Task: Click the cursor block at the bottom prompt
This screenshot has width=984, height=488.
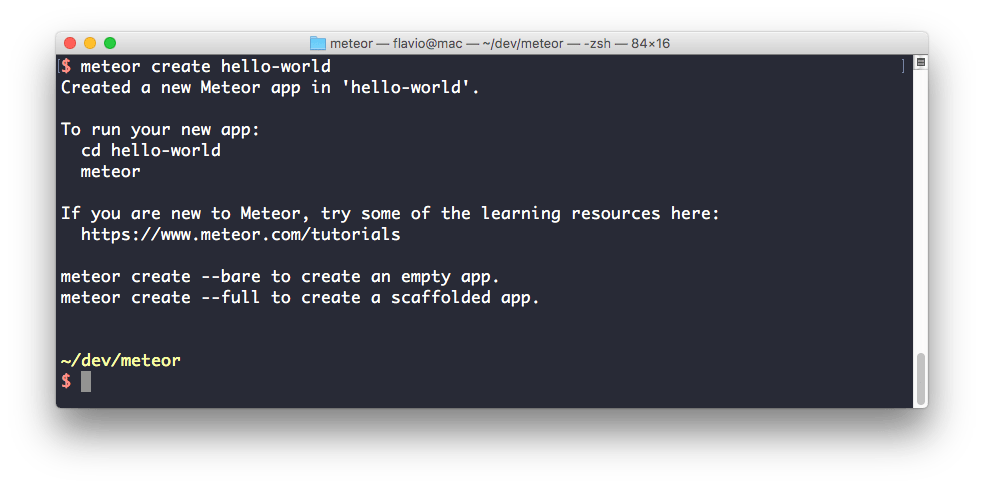Action: coord(86,381)
